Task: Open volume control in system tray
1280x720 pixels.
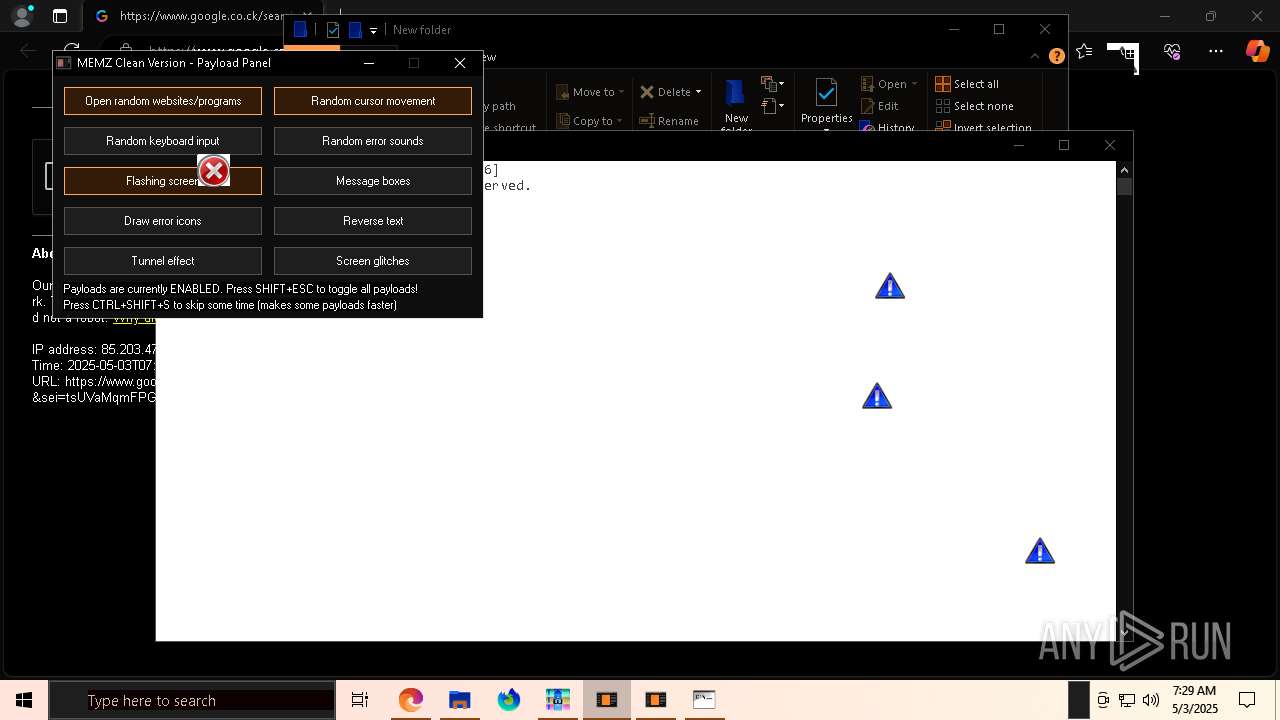Action: [x=1151, y=700]
